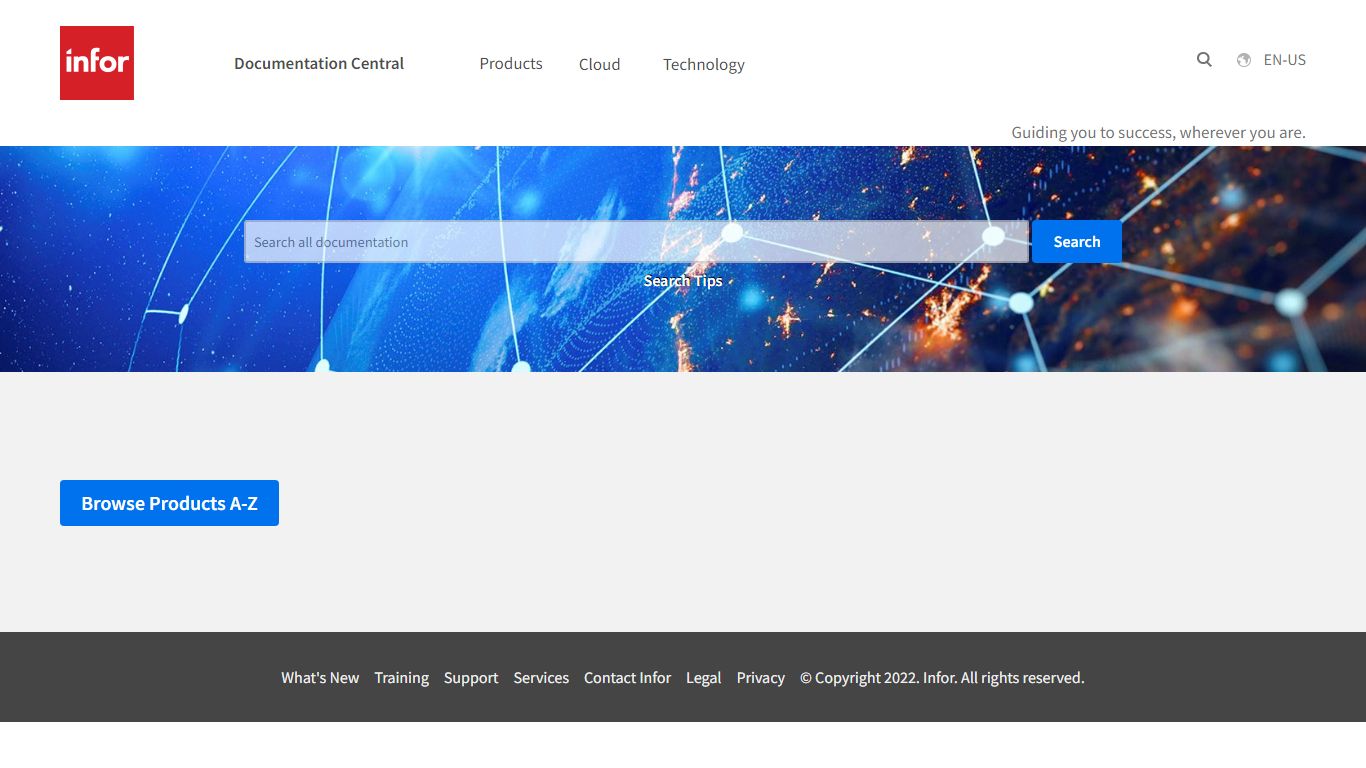The height and width of the screenshot is (768, 1366).
Task: Open the Privacy footer link
Action: coord(761,678)
